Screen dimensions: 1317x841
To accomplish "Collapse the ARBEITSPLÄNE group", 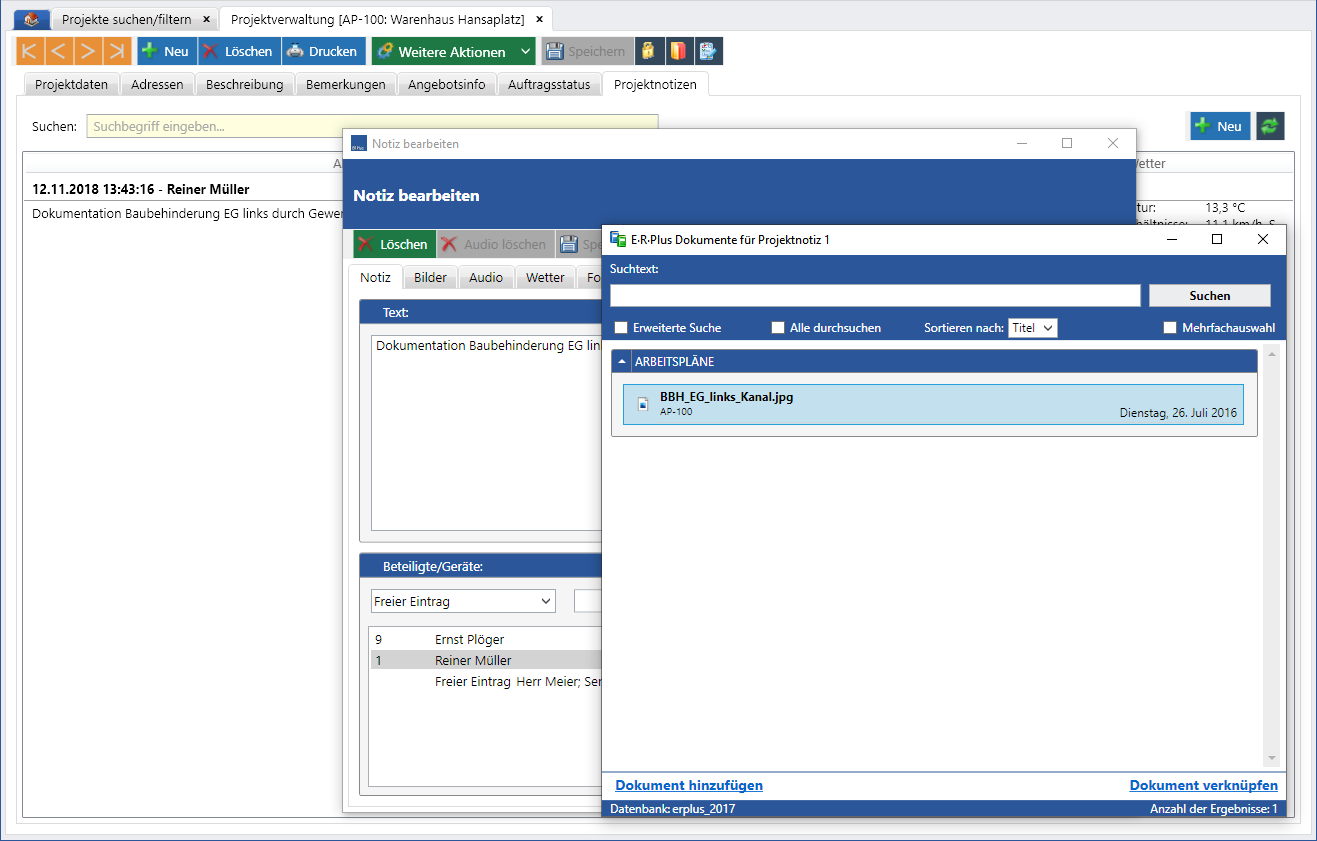I will (622, 362).
